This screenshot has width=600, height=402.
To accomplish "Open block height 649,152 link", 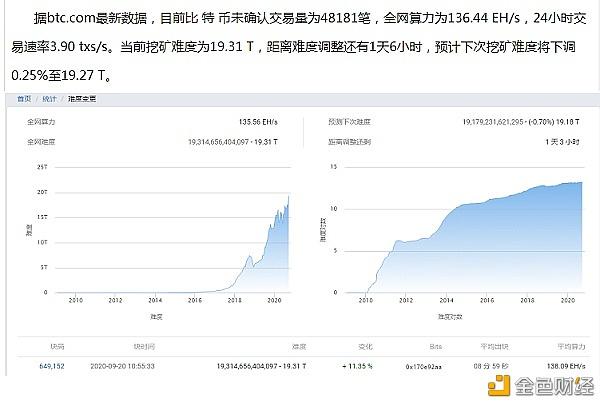I will point(52,366).
